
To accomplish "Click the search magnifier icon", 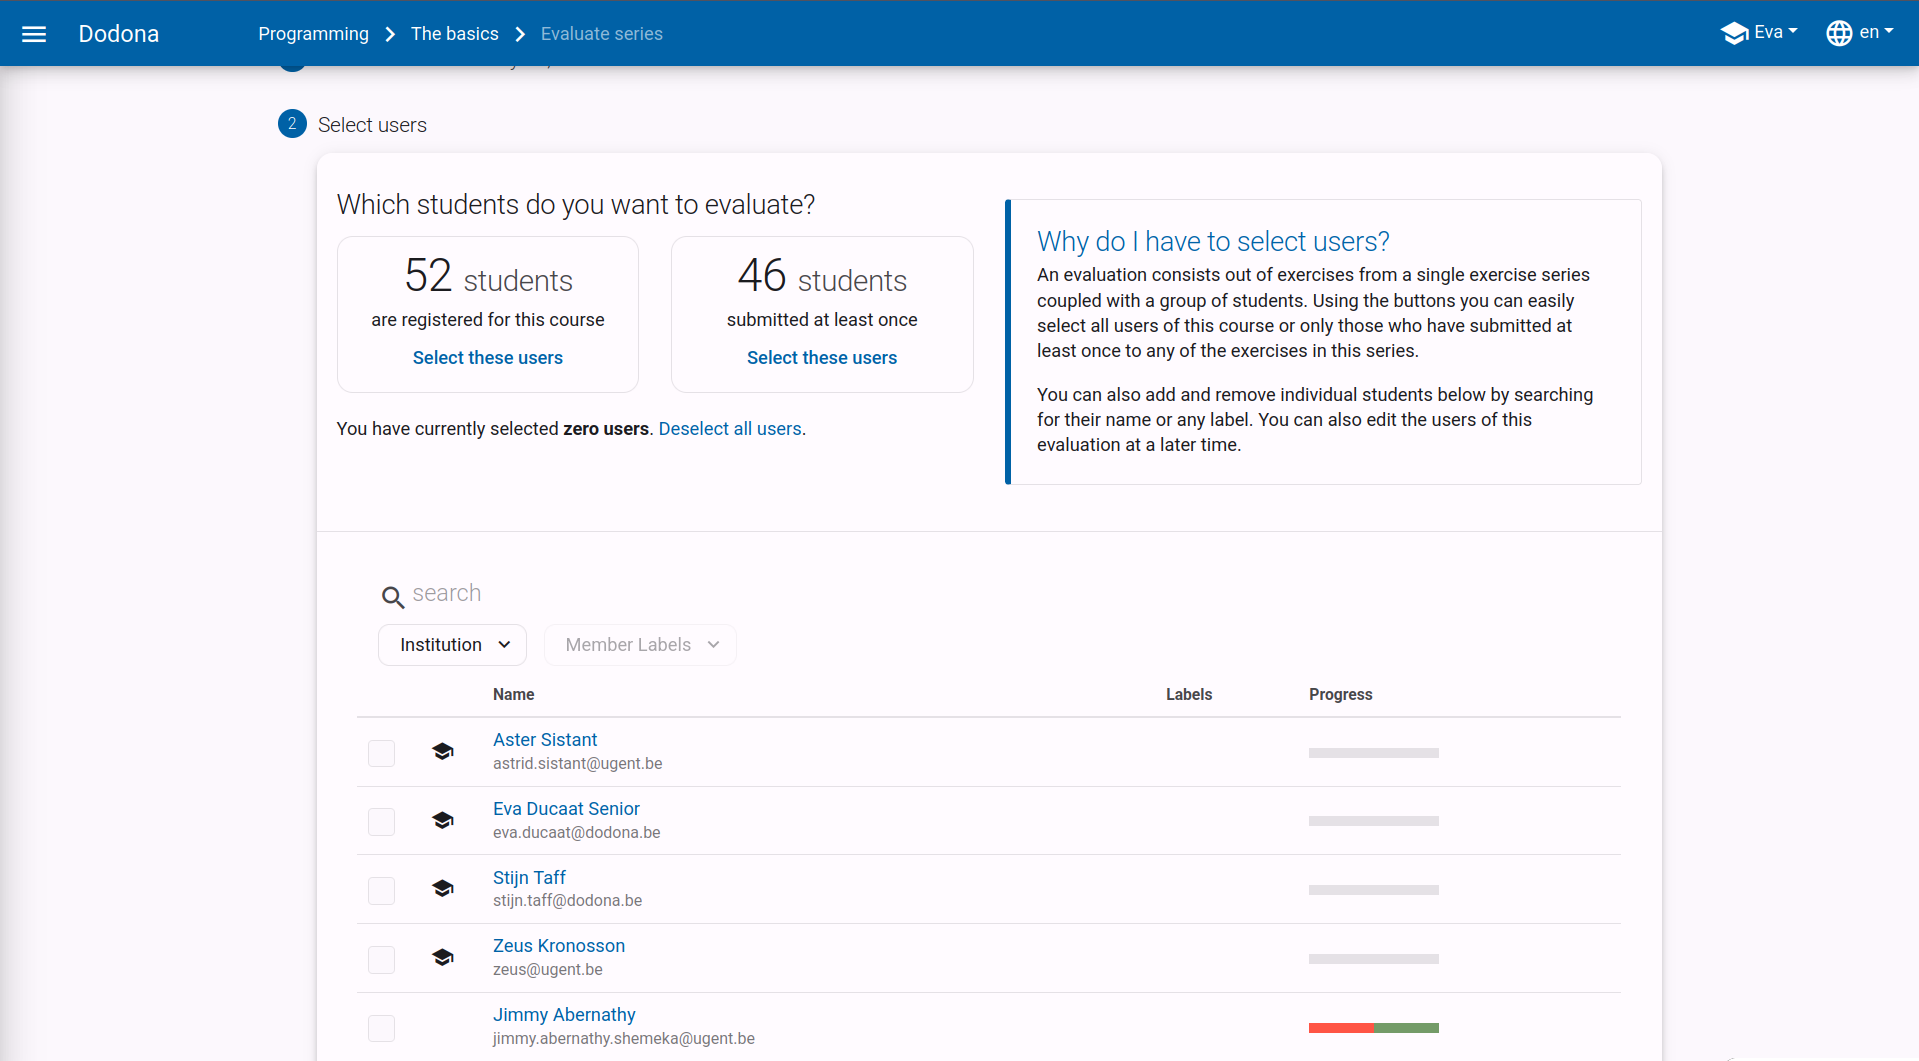I will point(393,597).
